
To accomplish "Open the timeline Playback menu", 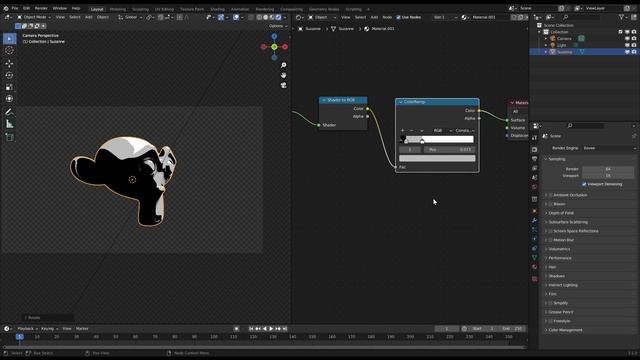I will (x=27, y=329).
